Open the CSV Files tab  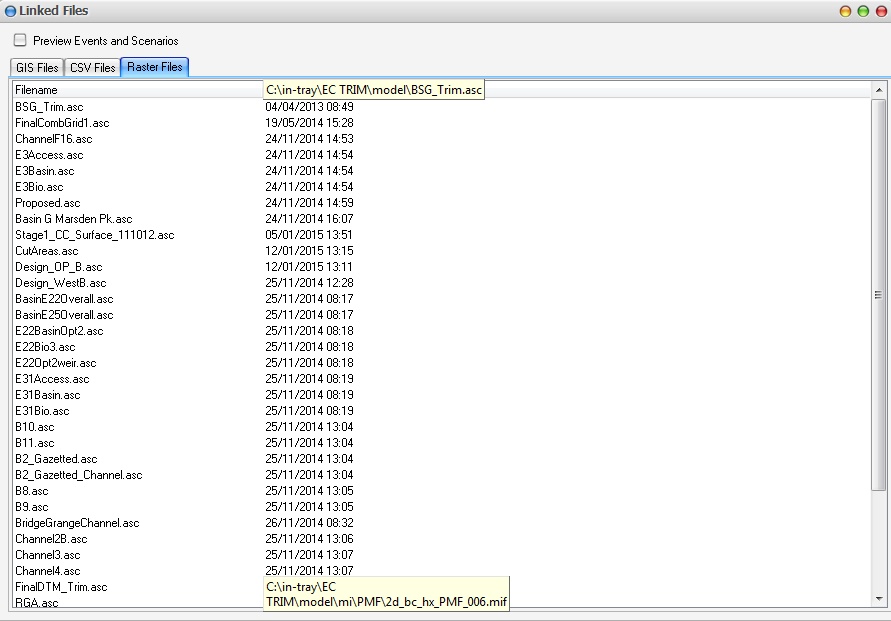coord(92,68)
